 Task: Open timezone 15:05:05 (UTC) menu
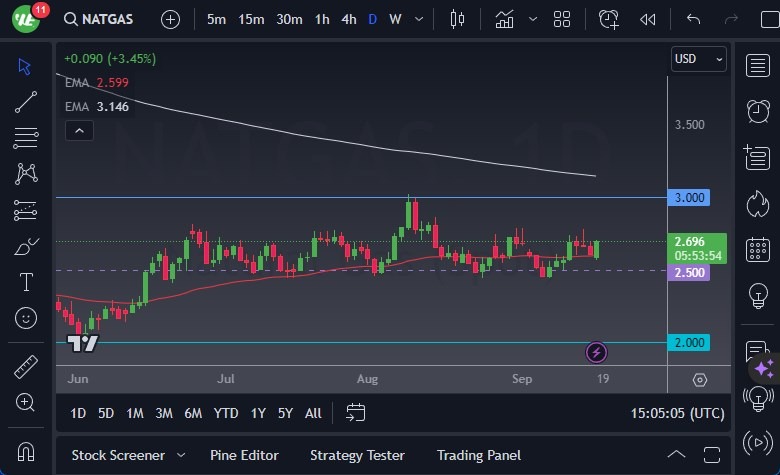point(677,413)
